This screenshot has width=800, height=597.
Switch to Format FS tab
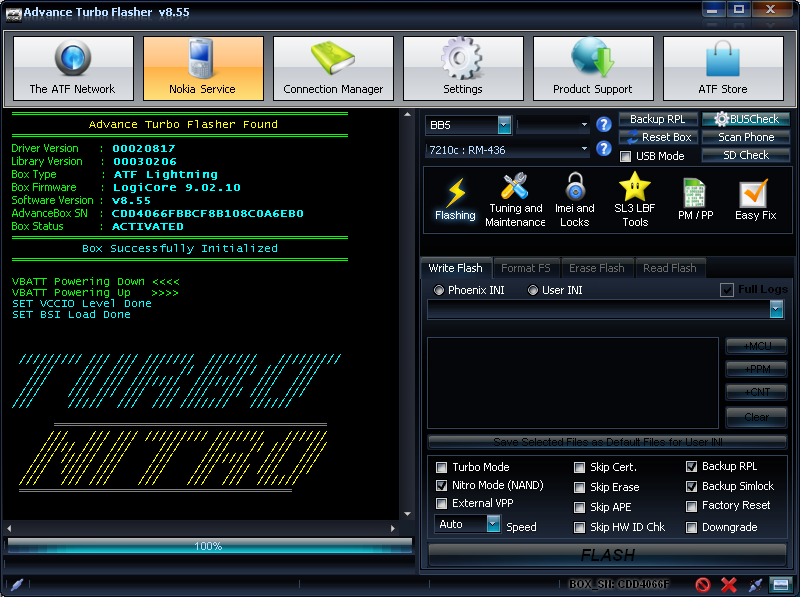[526, 268]
